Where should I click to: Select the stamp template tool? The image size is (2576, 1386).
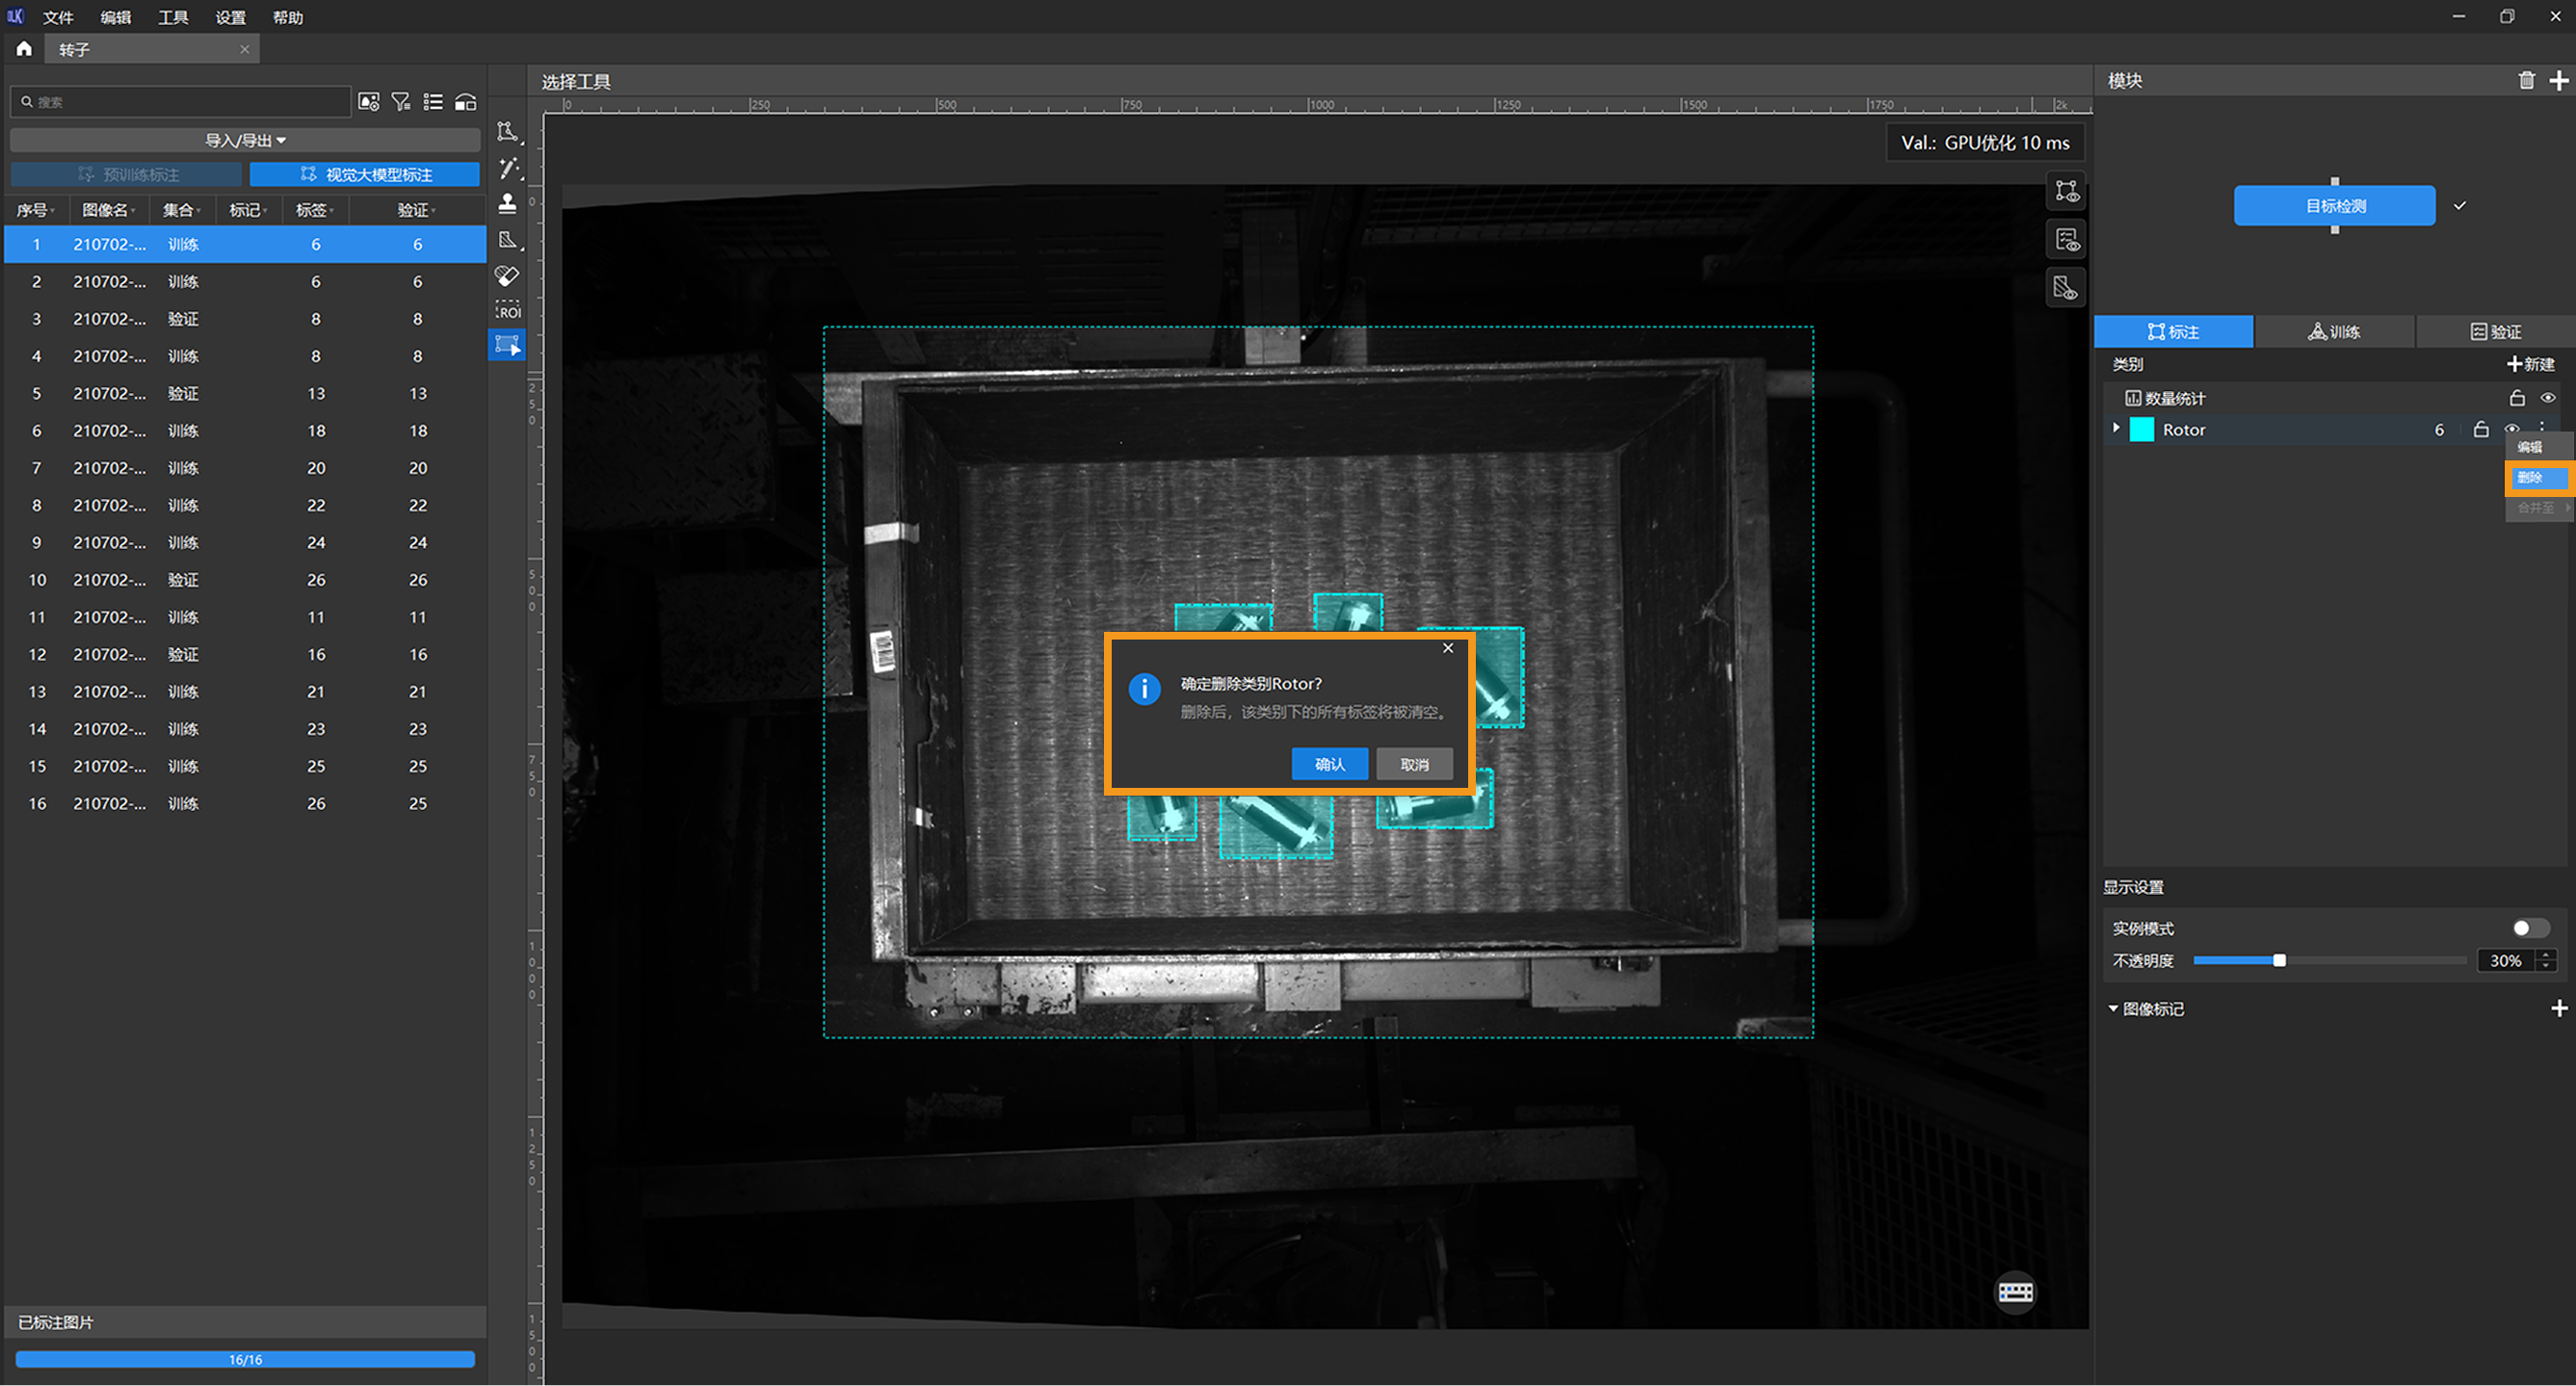click(508, 204)
